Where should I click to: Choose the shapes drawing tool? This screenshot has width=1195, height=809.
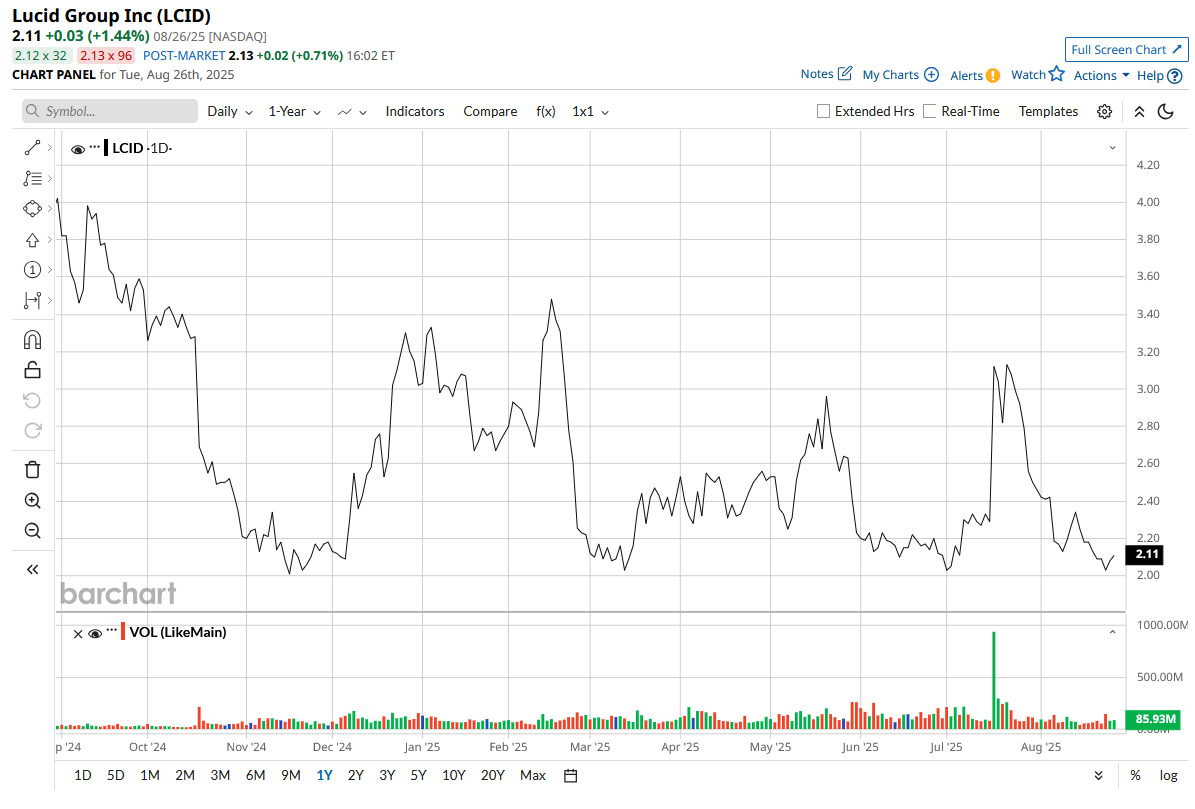32,209
